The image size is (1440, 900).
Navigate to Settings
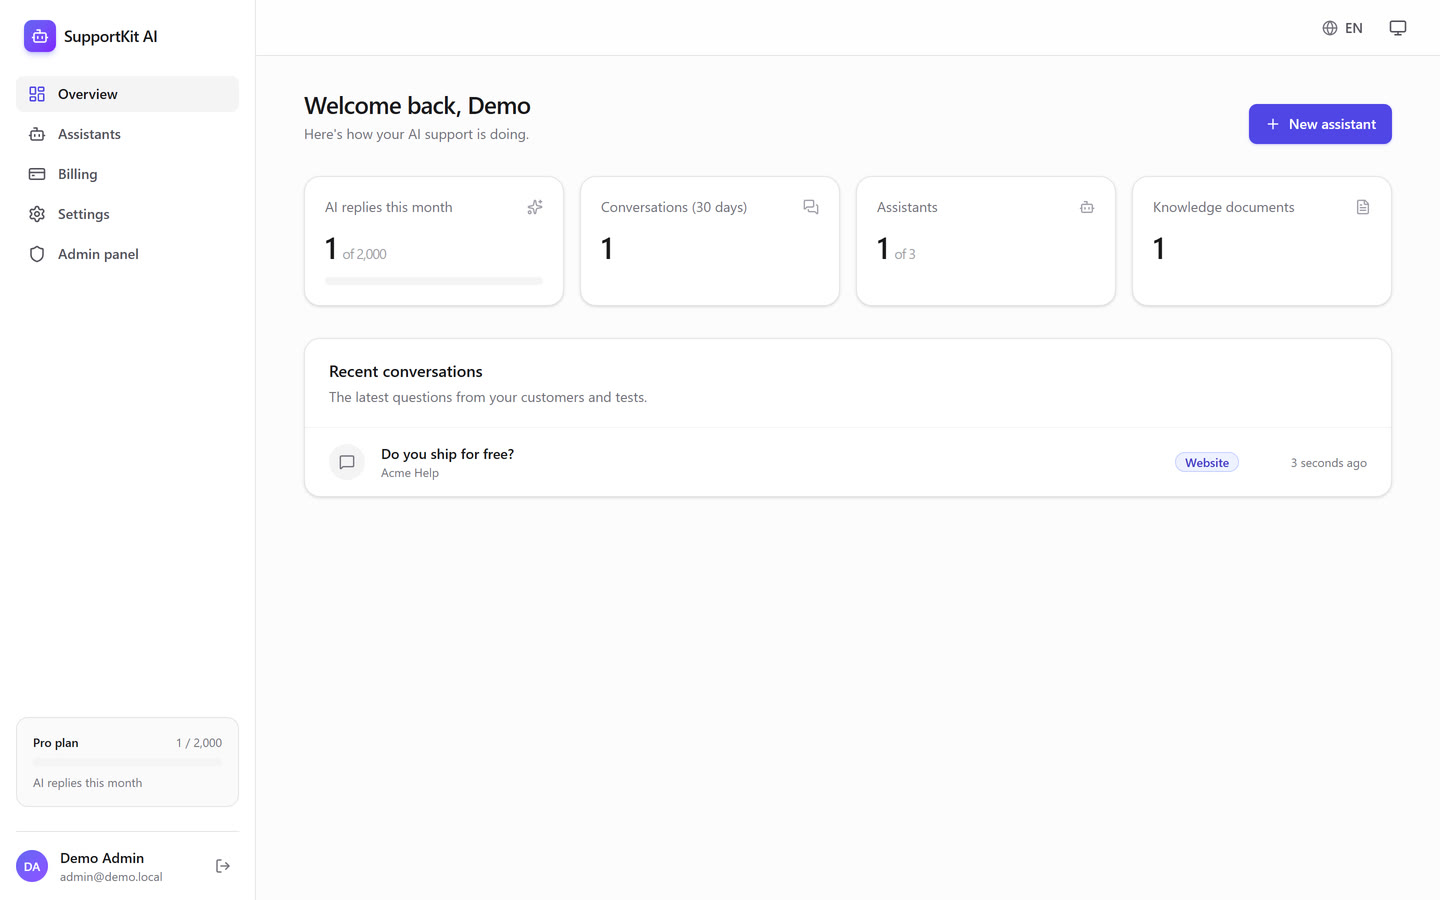click(x=127, y=214)
